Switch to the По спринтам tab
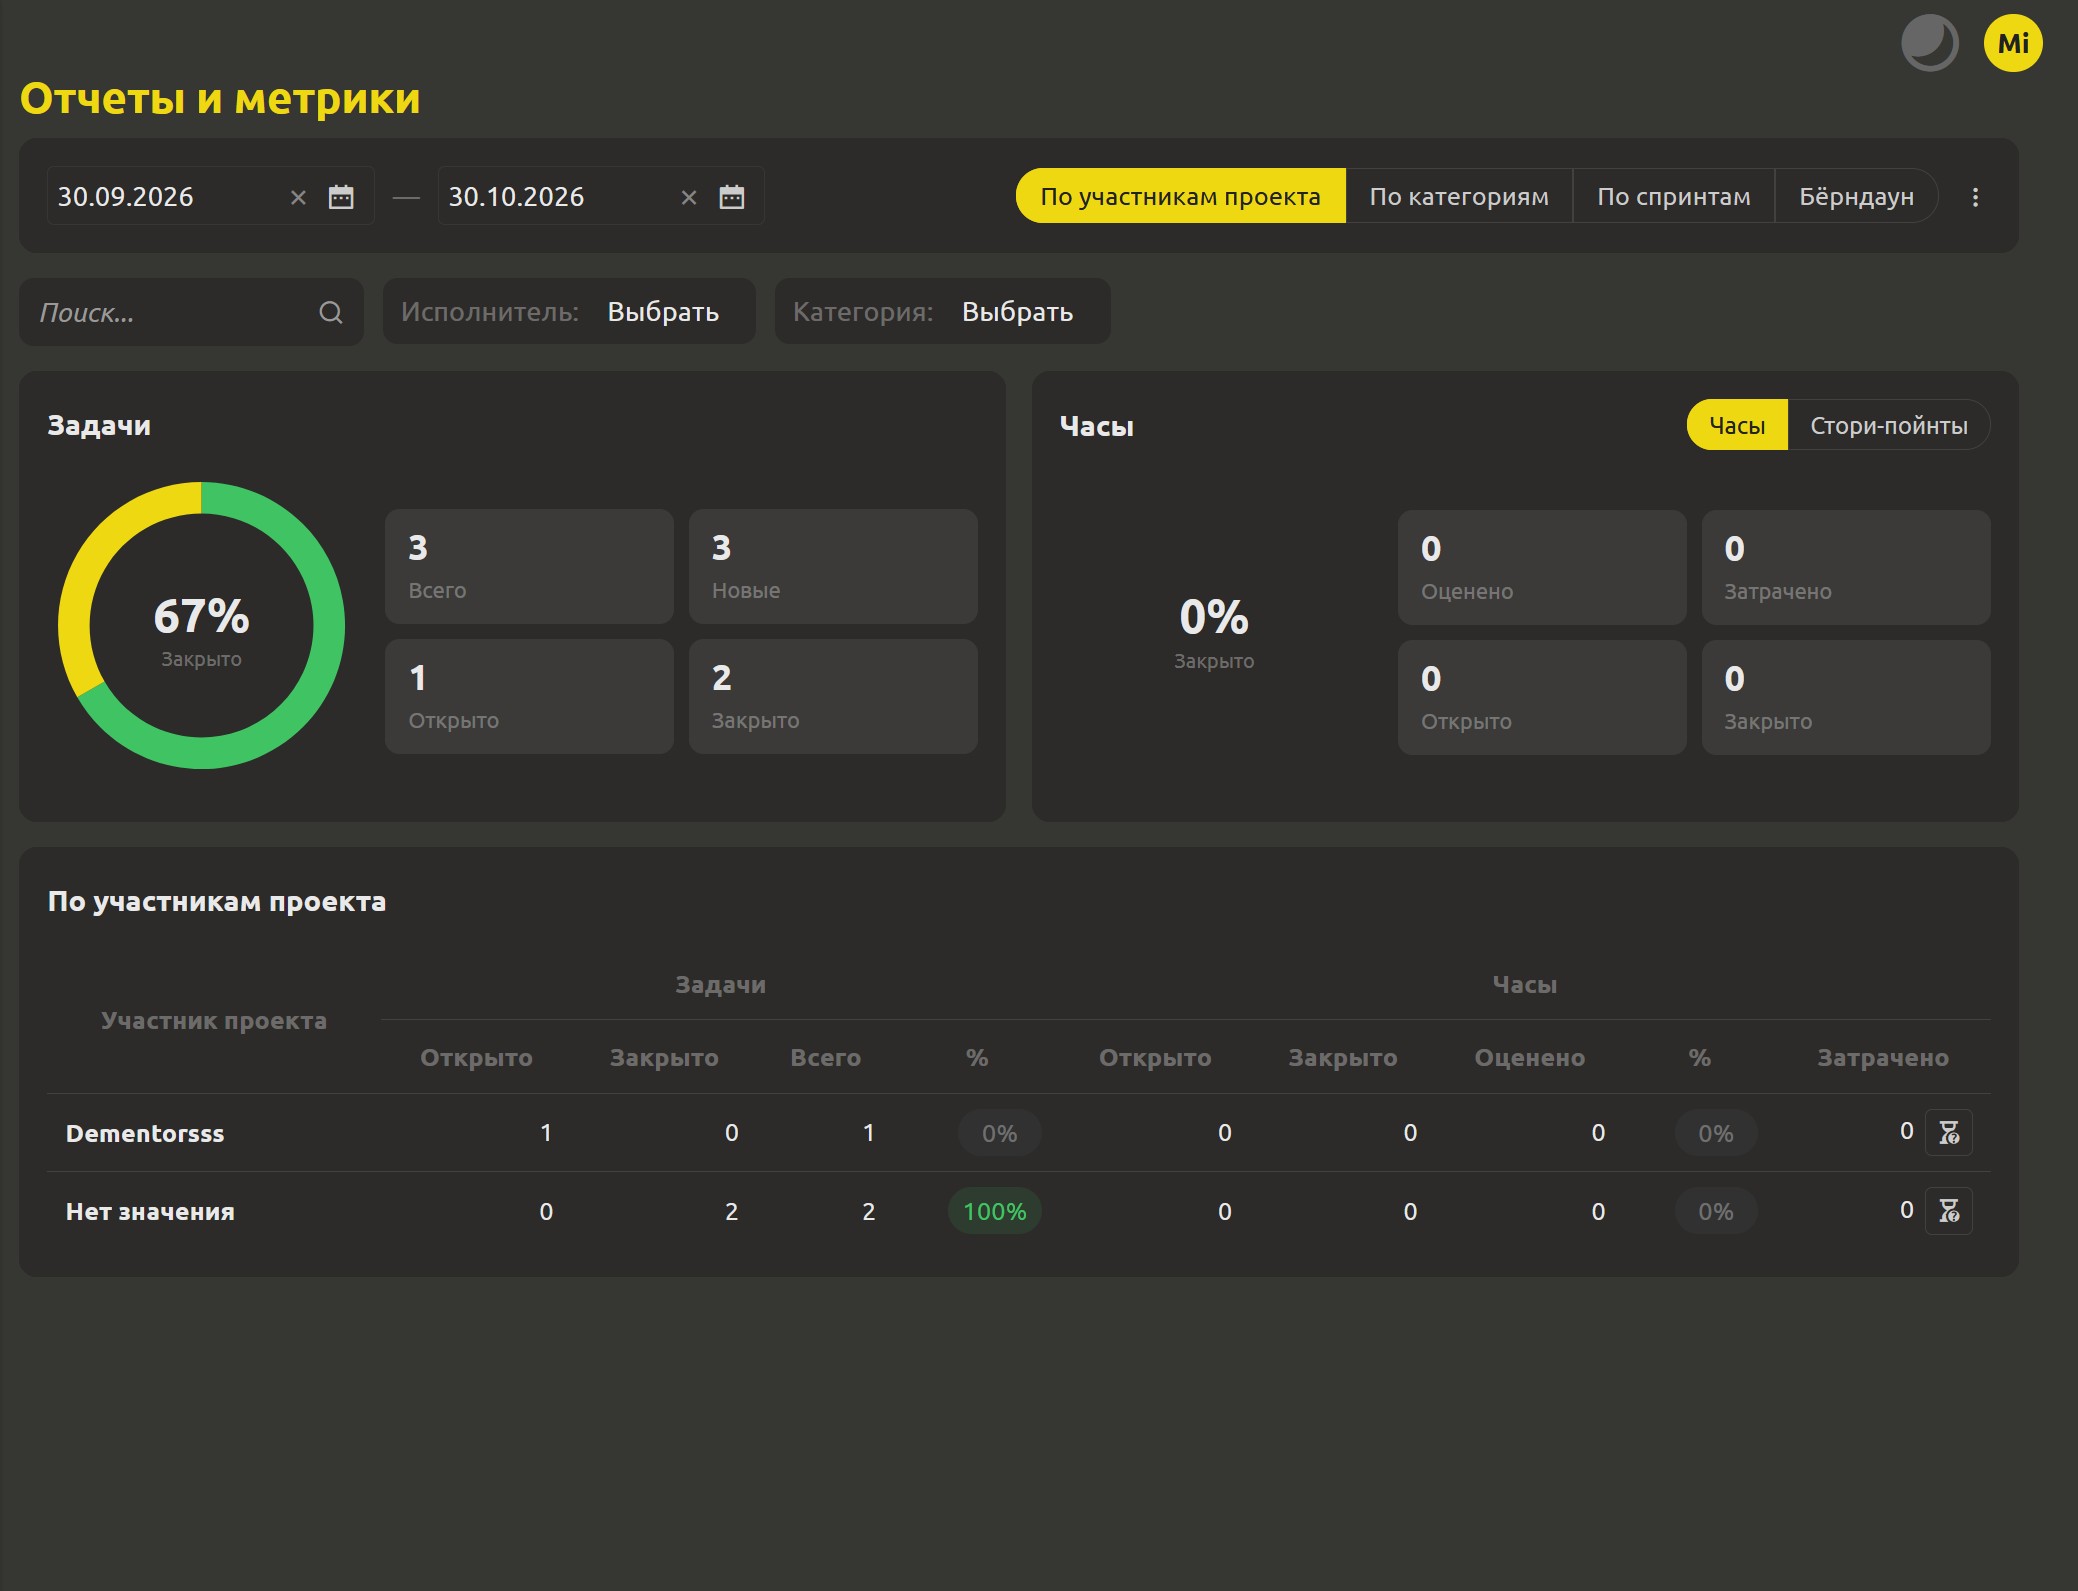2078x1591 pixels. coord(1674,196)
